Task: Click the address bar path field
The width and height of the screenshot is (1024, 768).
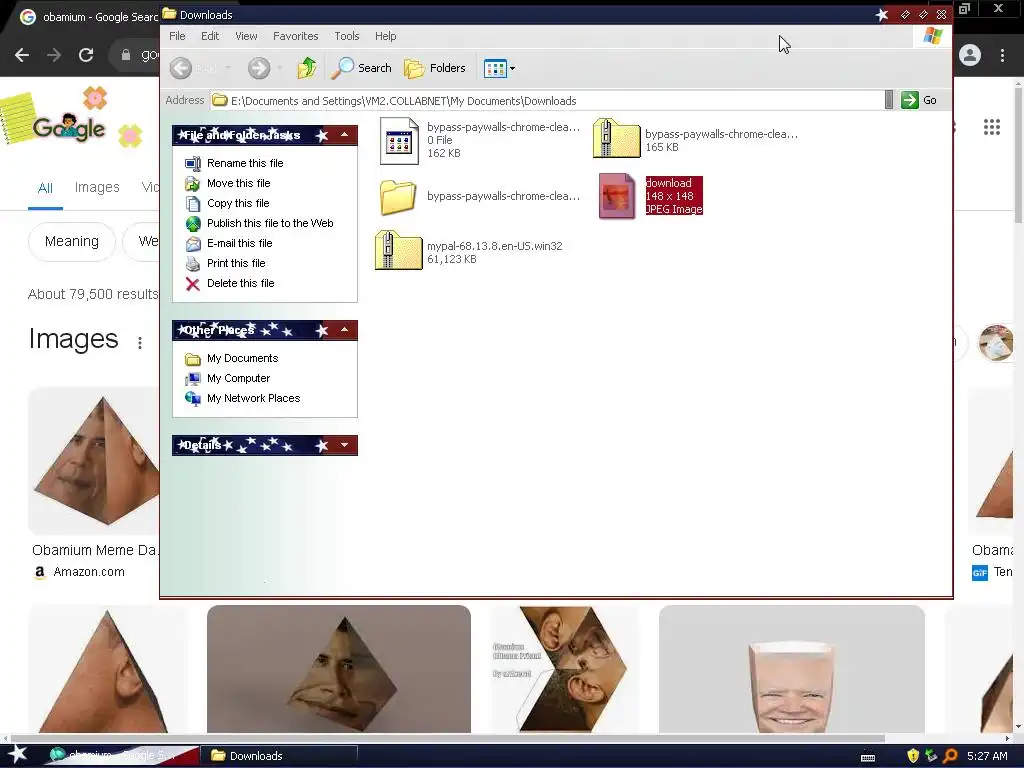Action: click(547, 101)
